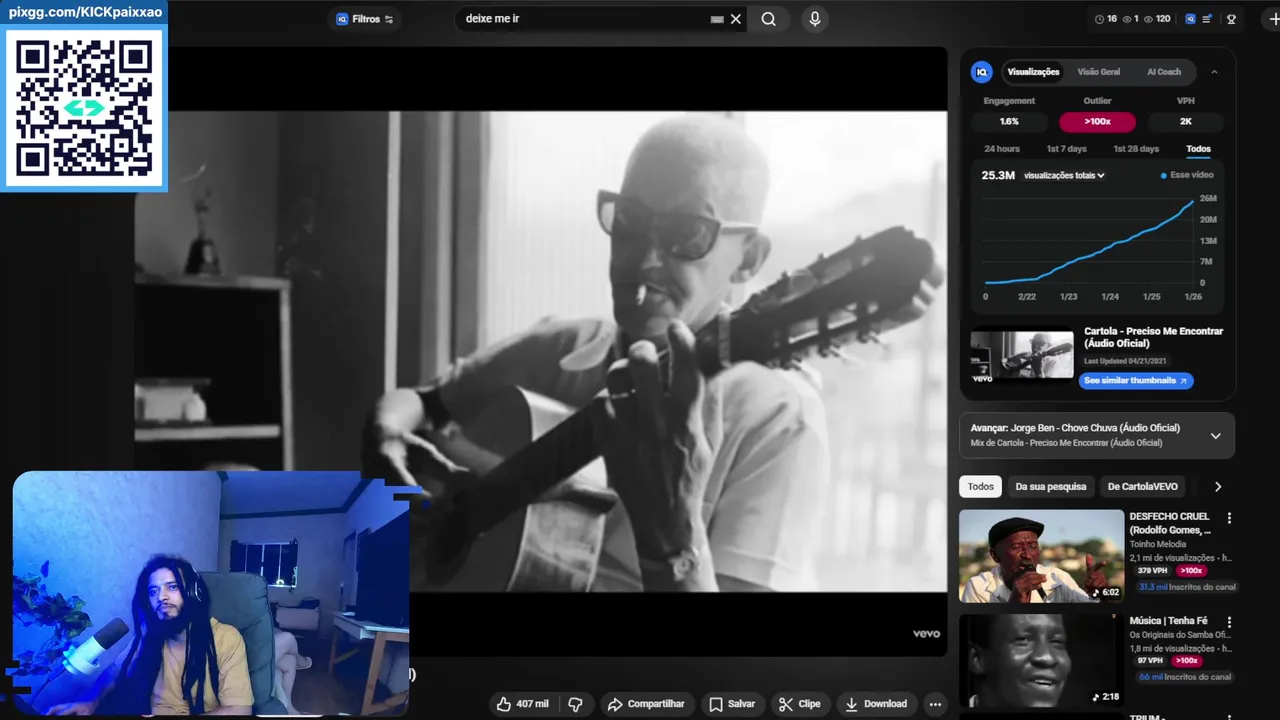The width and height of the screenshot is (1280, 720).
Task: Click the right arrow to show more chips
Action: pyautogui.click(x=1218, y=487)
